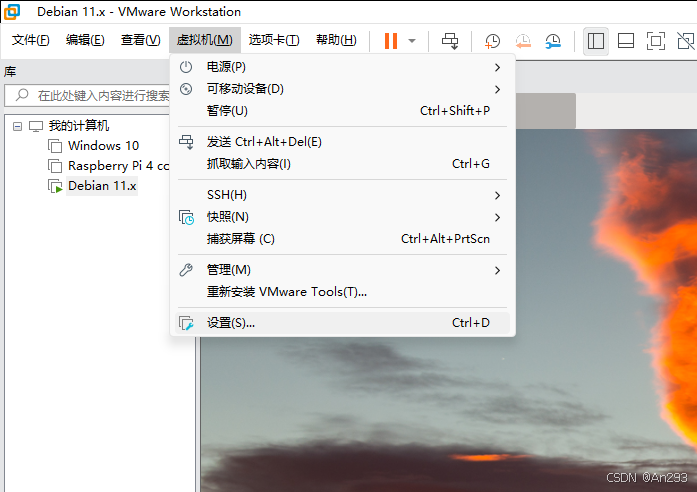Image resolution: width=697 pixels, height=492 pixels.
Task: Click the running Debian 11.x VM icon
Action: pos(55,186)
